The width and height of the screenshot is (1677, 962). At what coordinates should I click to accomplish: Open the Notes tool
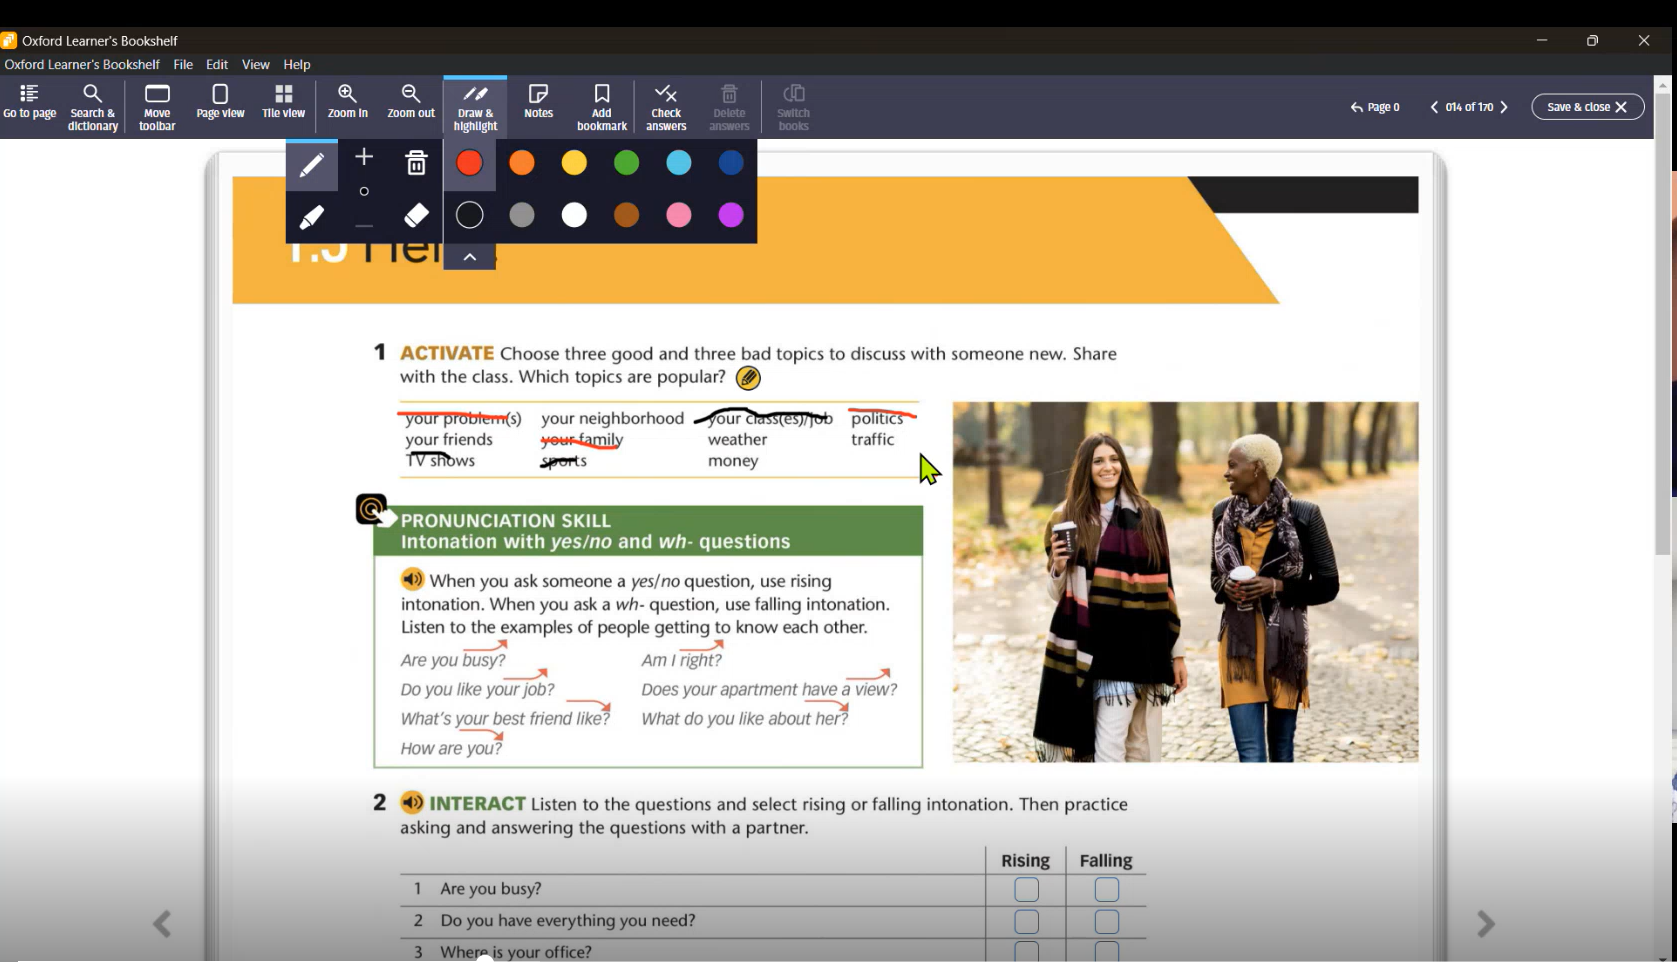(x=538, y=102)
